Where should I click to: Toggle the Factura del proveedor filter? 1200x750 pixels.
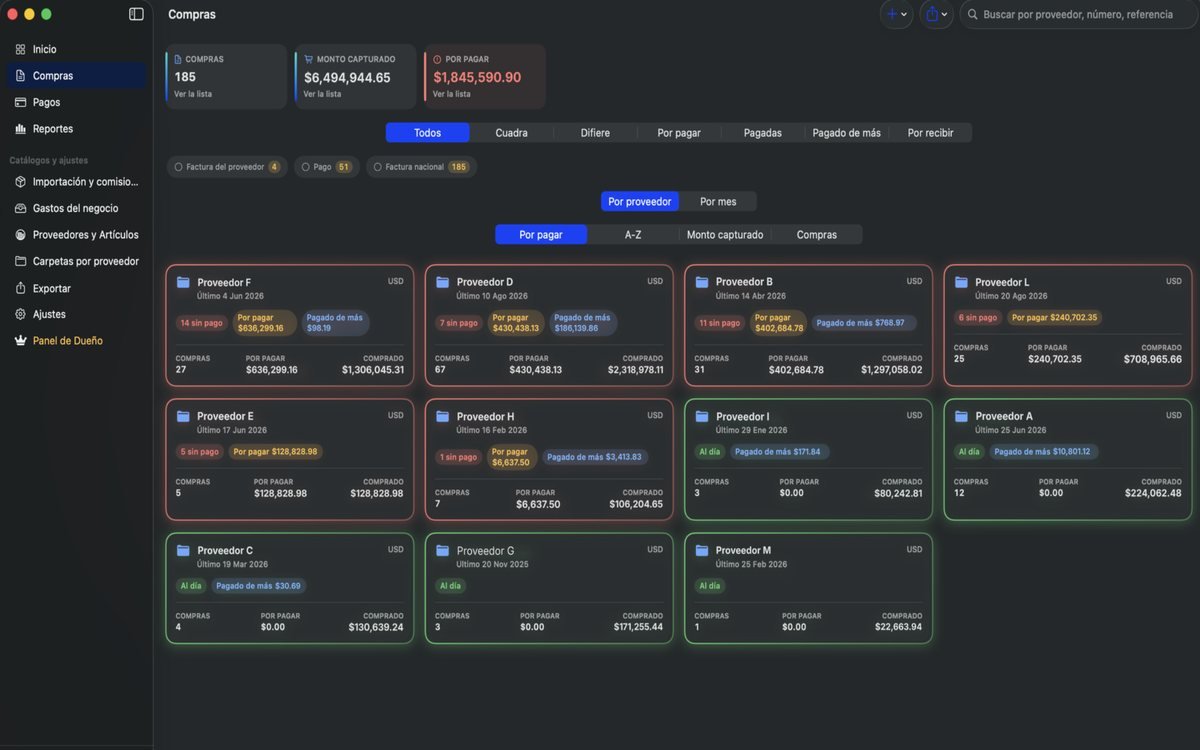pos(227,167)
